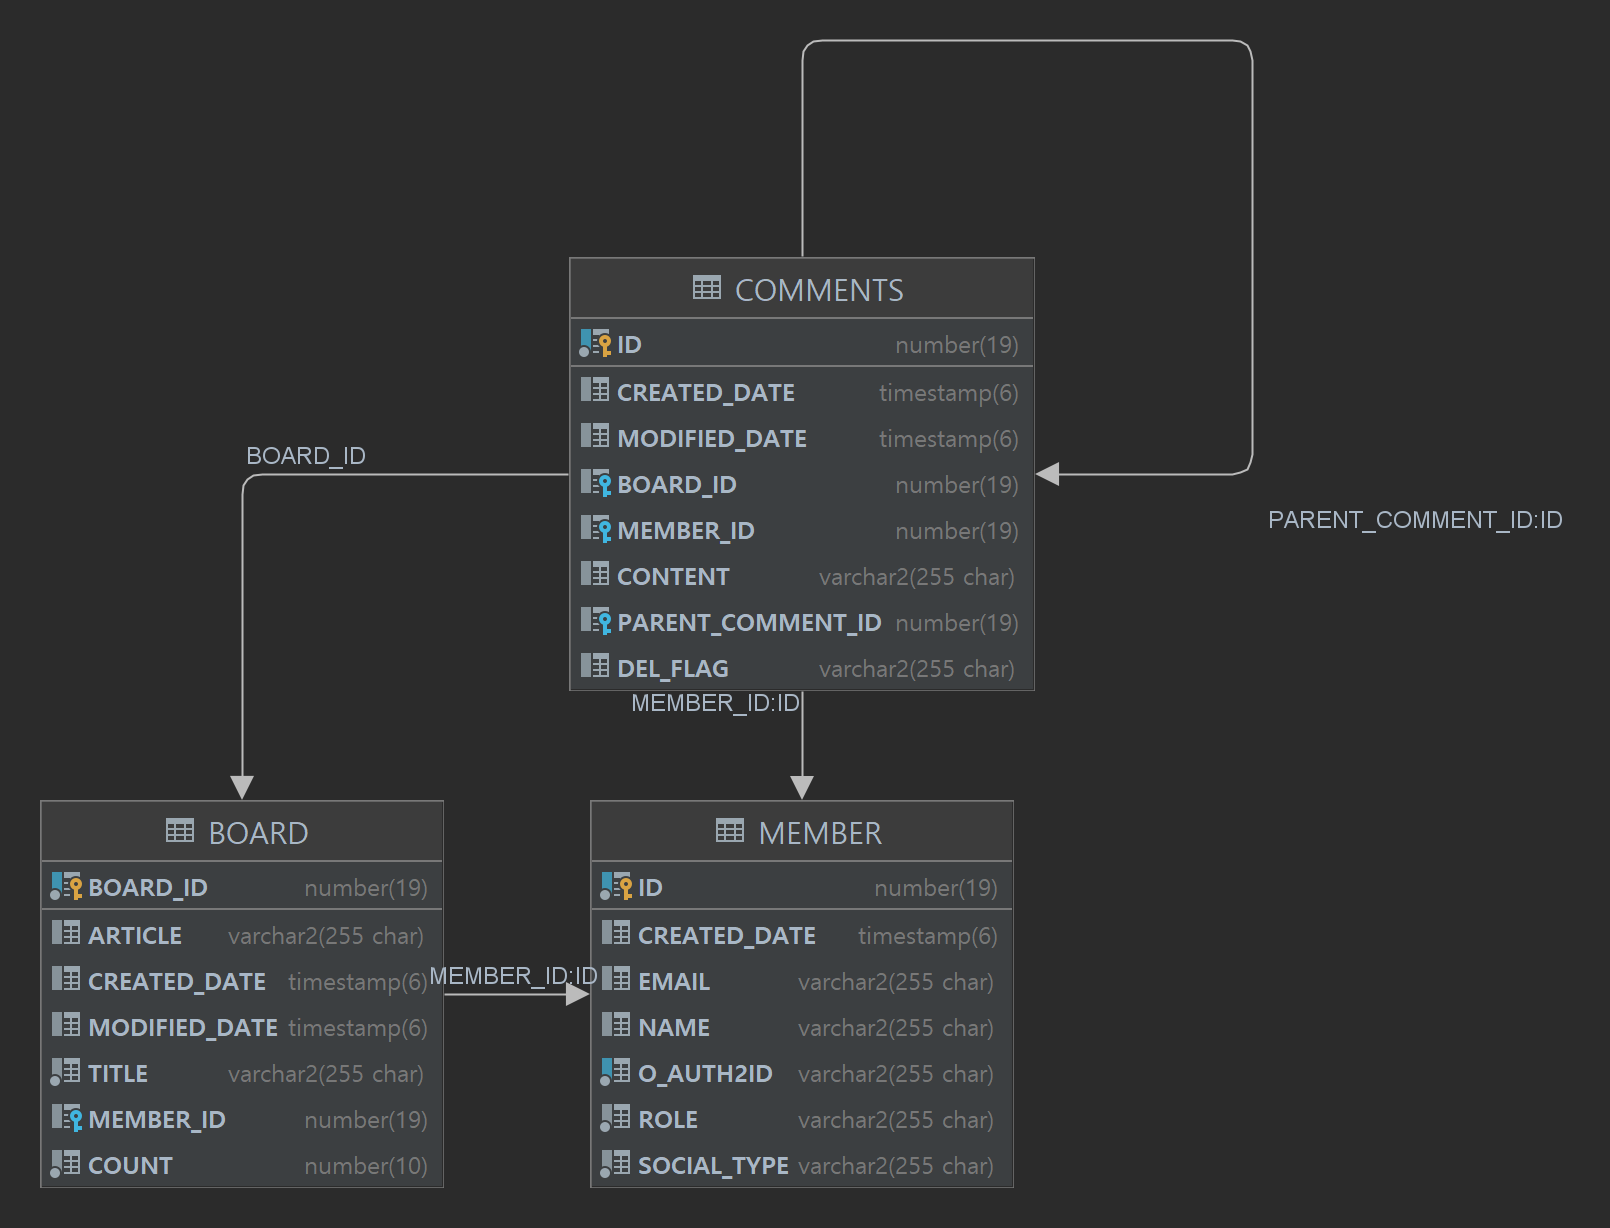Click column icon beside TITLE
Screen dimensions: 1610x1228
[66, 1073]
